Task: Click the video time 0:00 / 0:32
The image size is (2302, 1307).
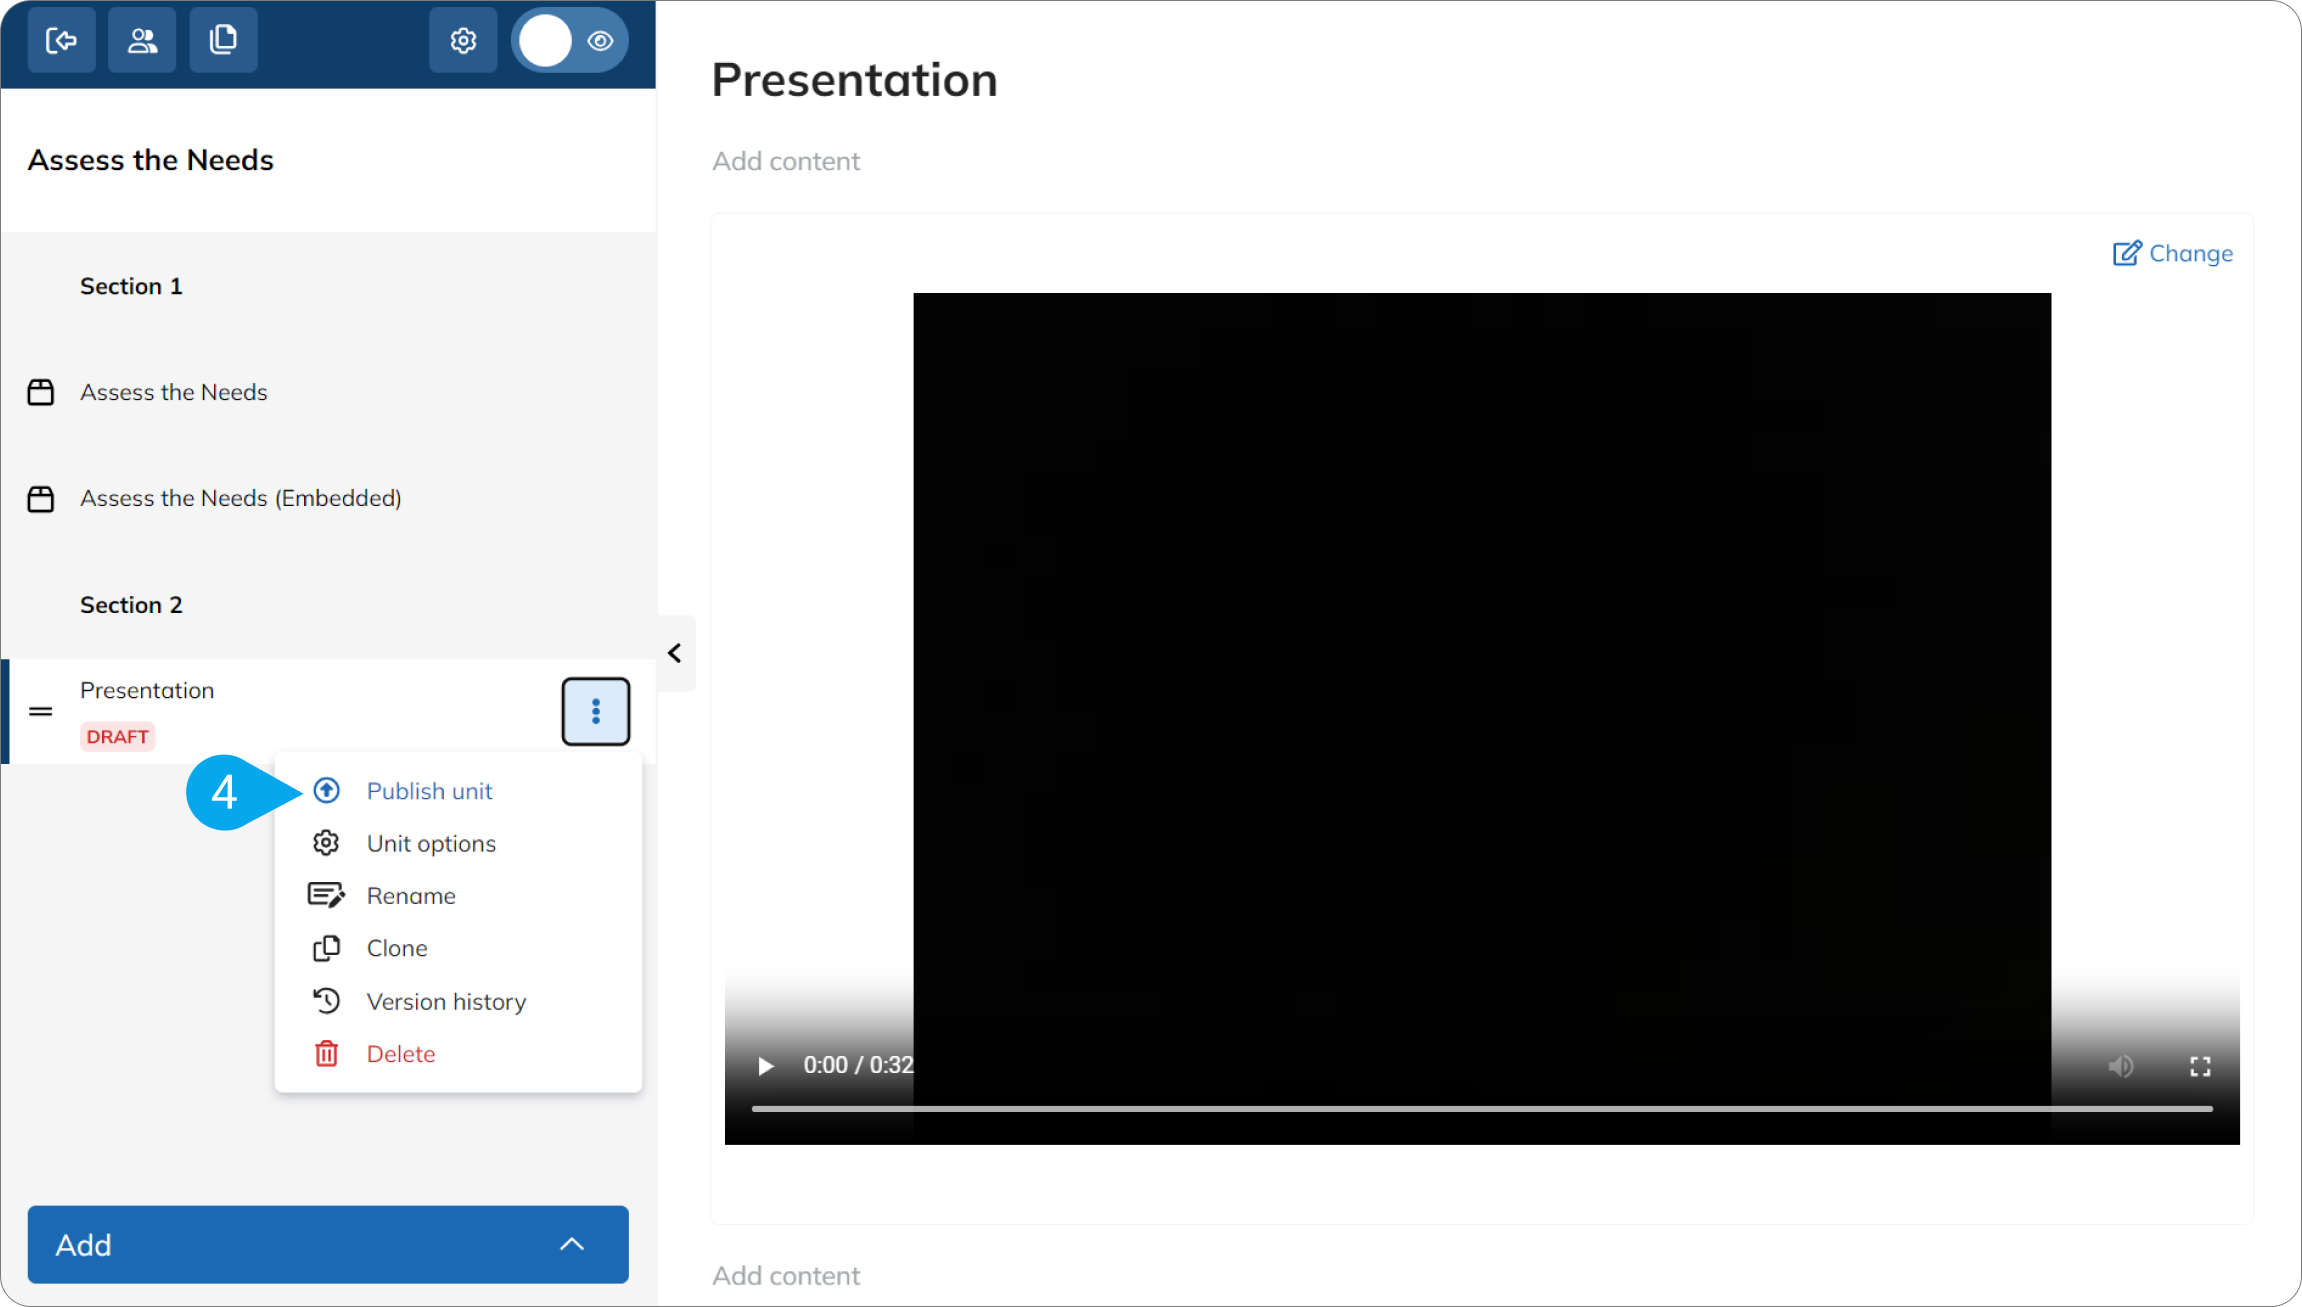Action: 859,1065
